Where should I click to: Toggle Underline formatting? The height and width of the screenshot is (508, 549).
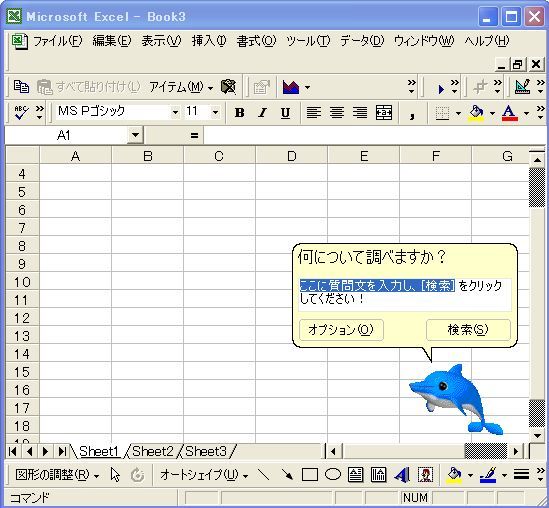tap(285, 113)
